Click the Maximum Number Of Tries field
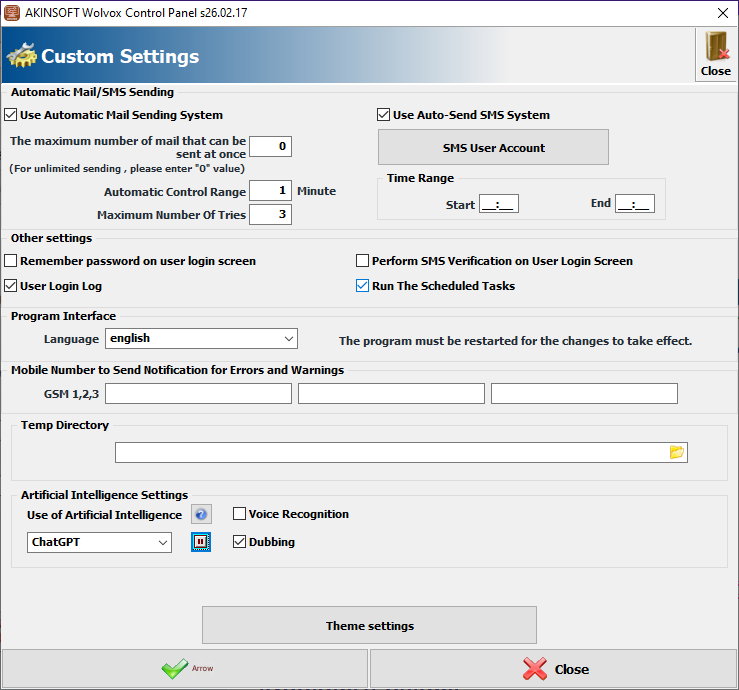The width and height of the screenshot is (739, 690). tap(271, 214)
